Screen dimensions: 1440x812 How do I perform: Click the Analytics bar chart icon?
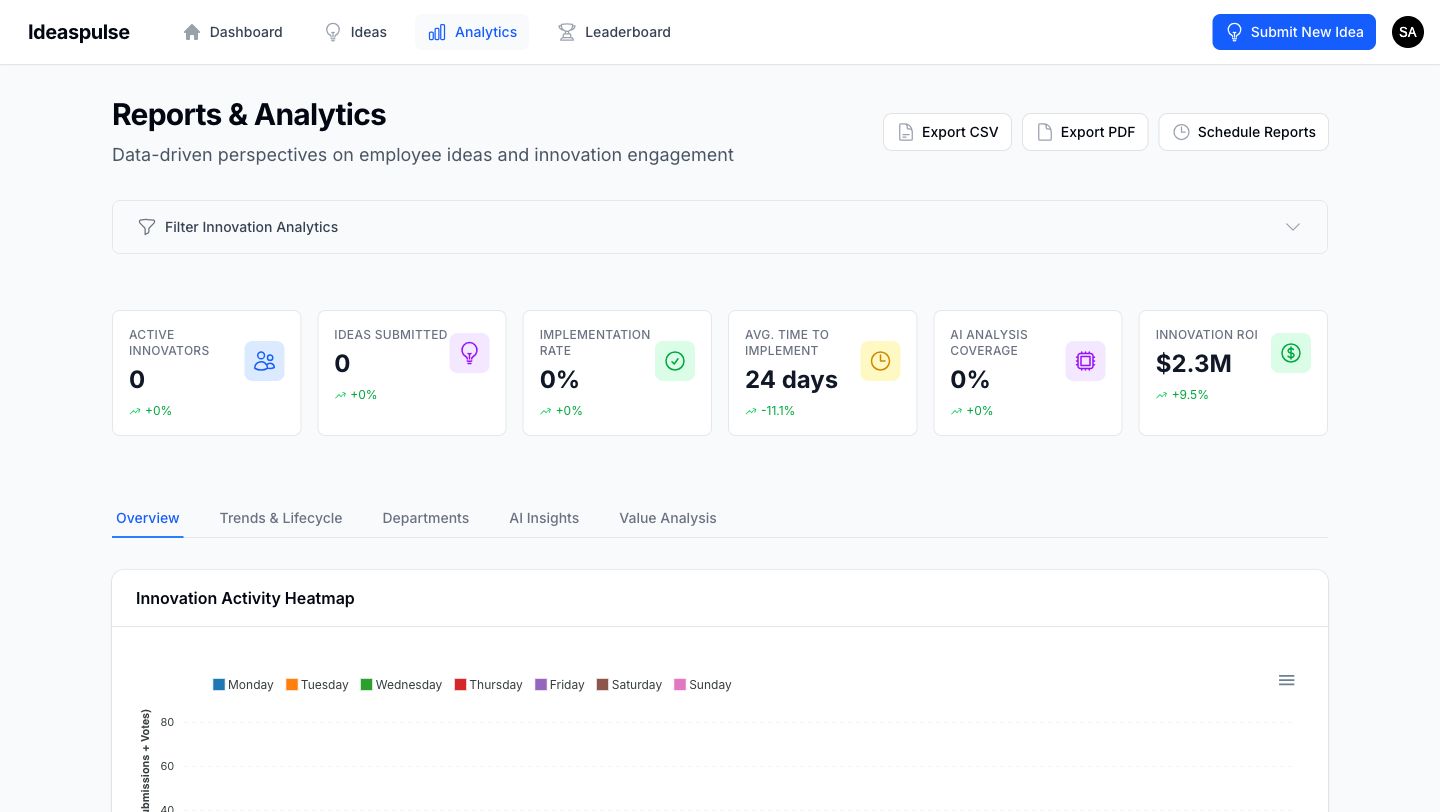(437, 32)
